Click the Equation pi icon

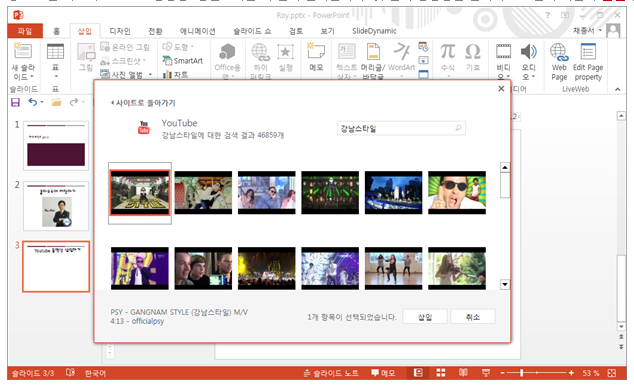click(x=448, y=52)
